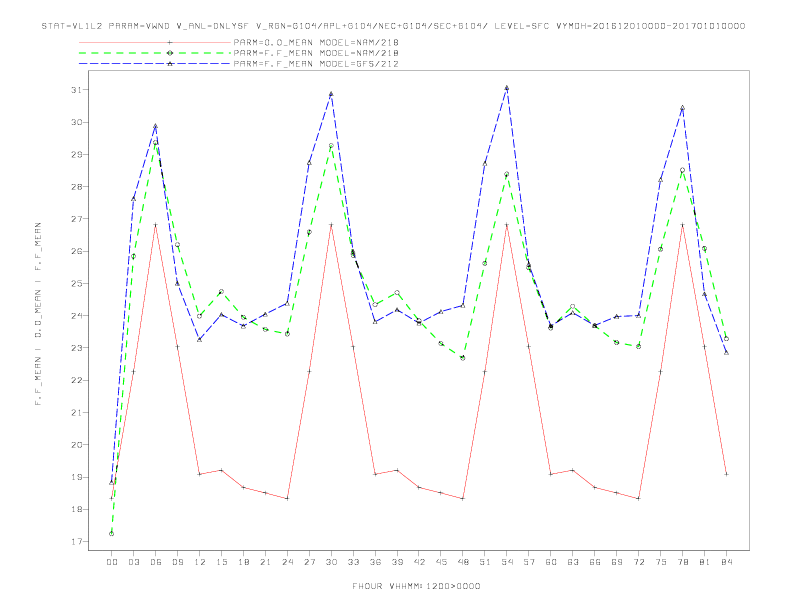Click red solid line sample in legend
The width and height of the screenshot is (792, 612).
pyautogui.click(x=155, y=42)
